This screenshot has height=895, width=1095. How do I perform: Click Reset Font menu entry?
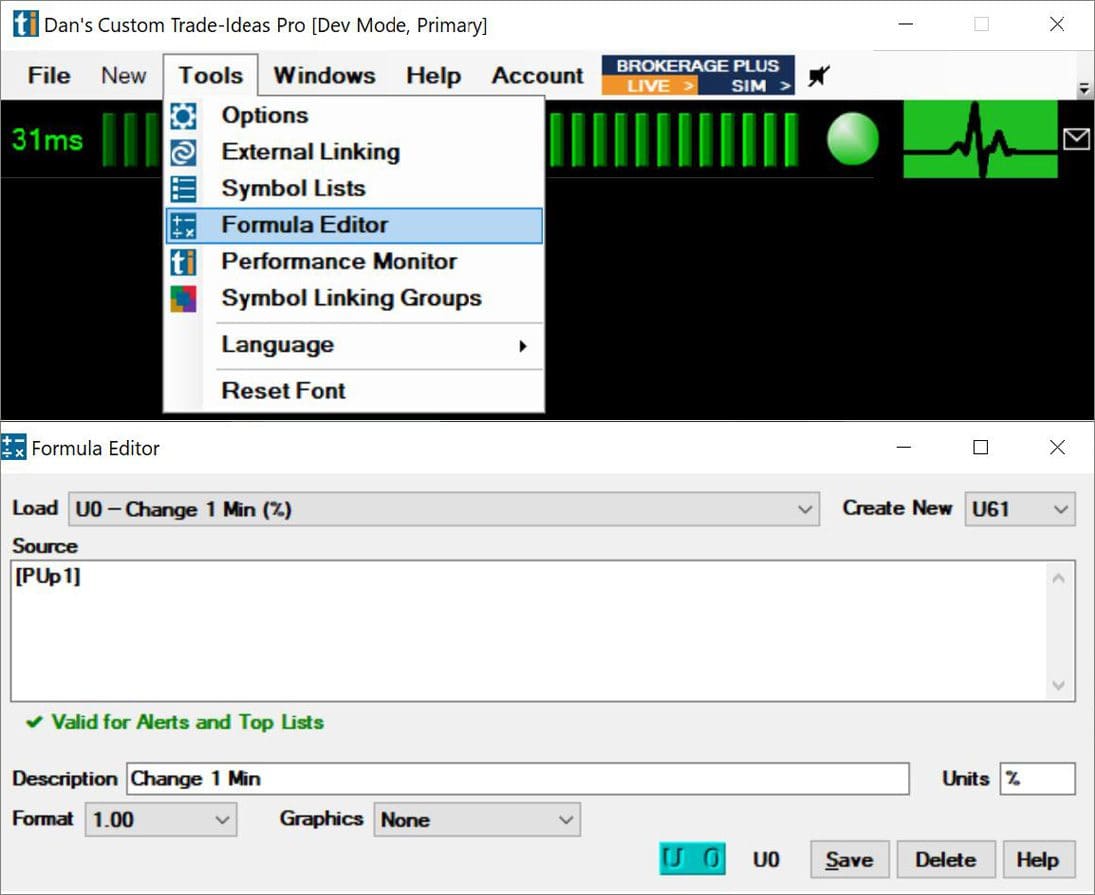pos(354,391)
